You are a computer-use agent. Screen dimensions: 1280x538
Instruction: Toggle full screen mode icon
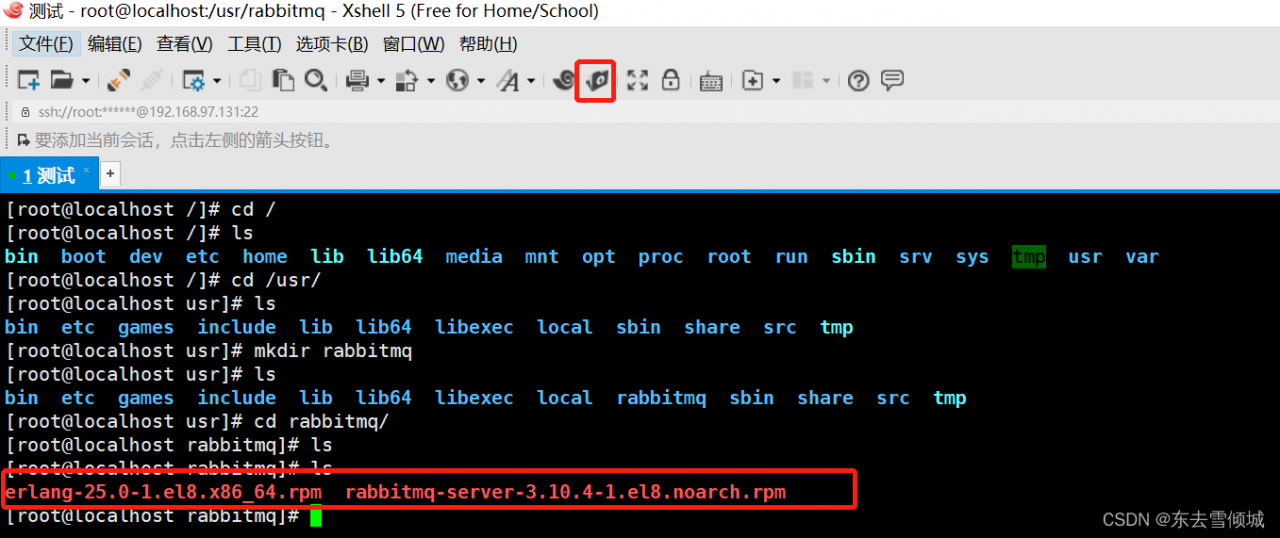637,81
